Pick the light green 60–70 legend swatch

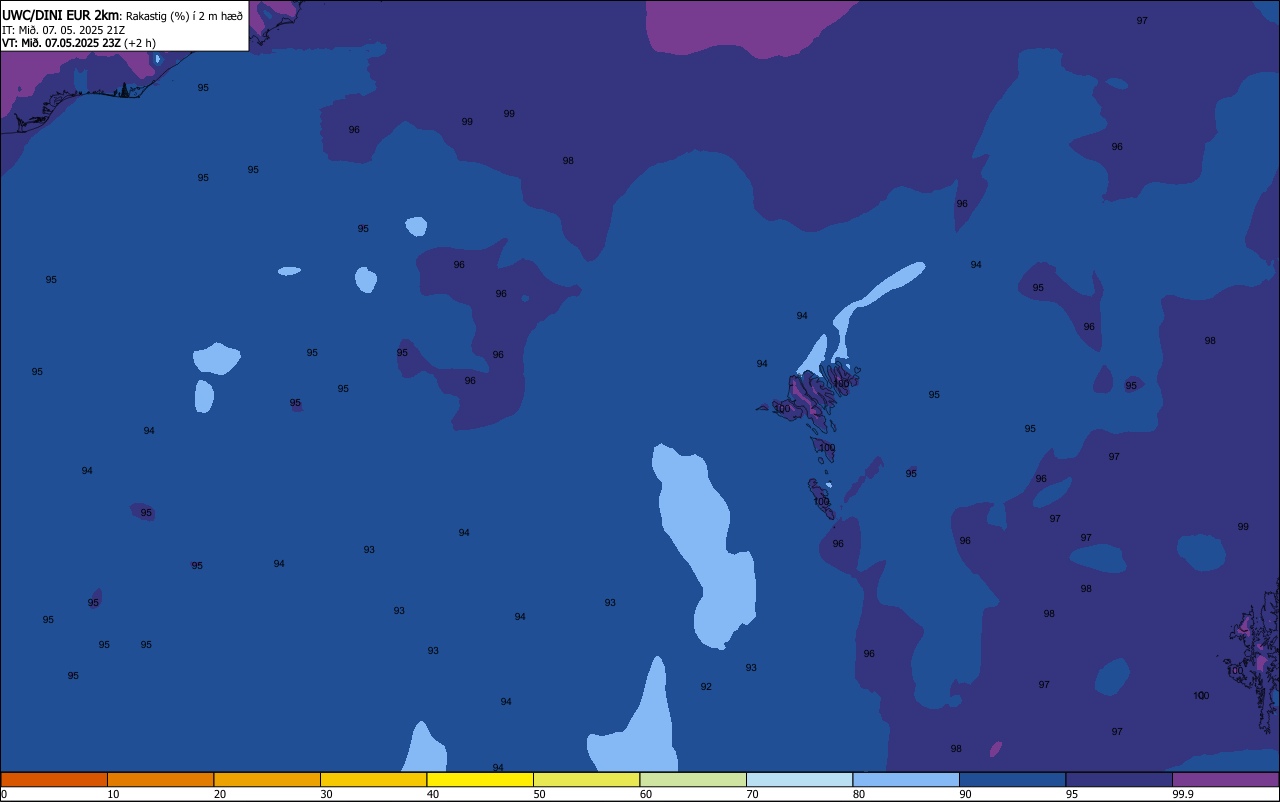(693, 779)
